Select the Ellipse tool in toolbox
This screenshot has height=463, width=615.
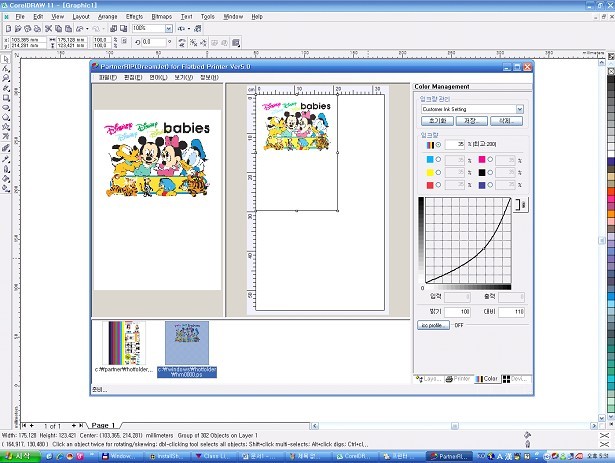(5, 108)
